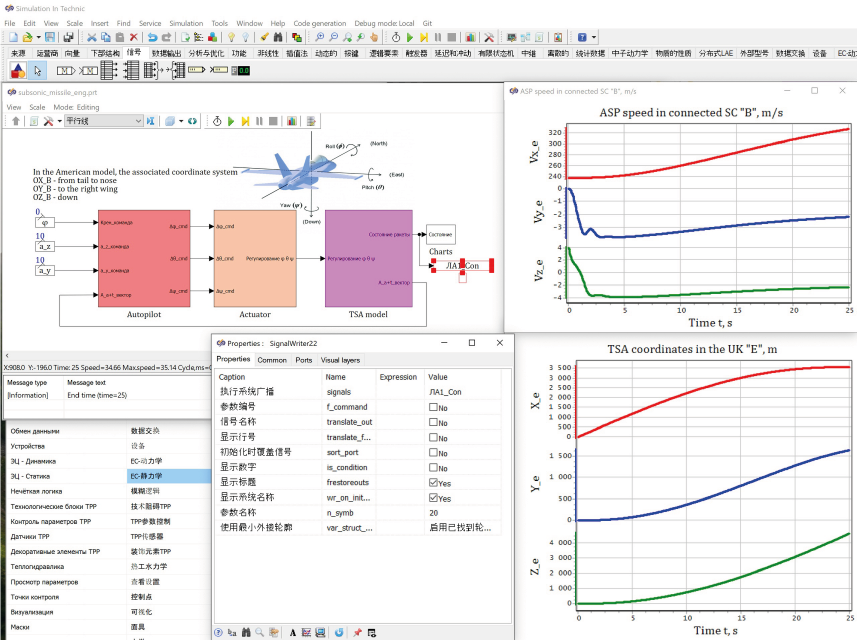Click the Autopilot block in the diagram
Screen dimensions: 857x640
pyautogui.click(x=143, y=257)
